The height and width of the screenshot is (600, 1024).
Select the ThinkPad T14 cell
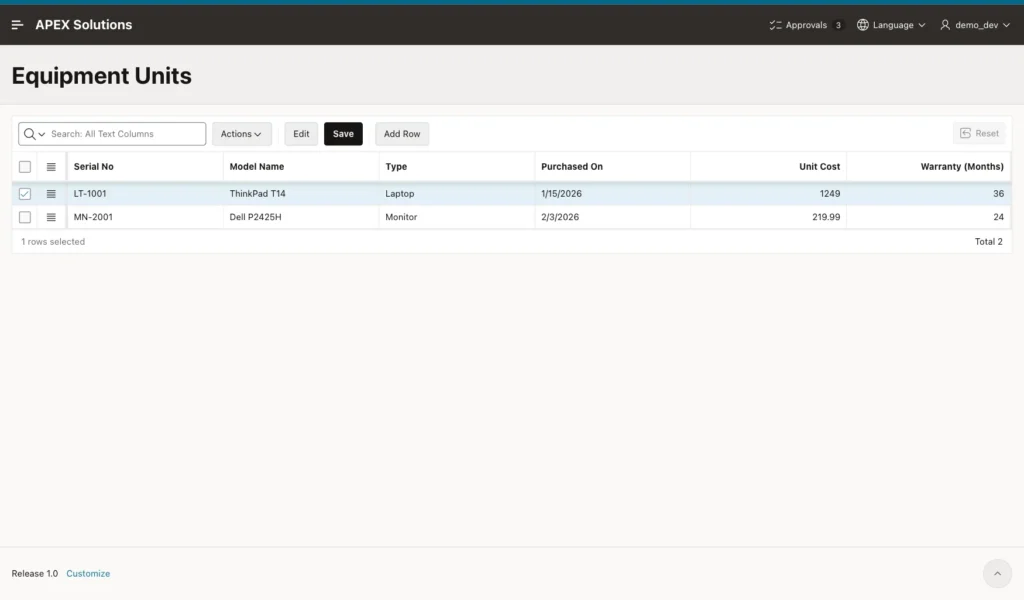301,194
